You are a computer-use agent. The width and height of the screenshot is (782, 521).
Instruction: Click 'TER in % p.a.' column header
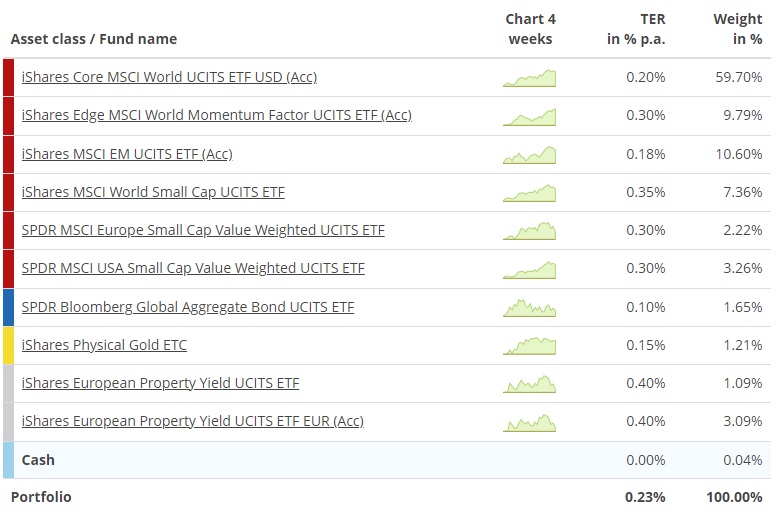(x=636, y=29)
